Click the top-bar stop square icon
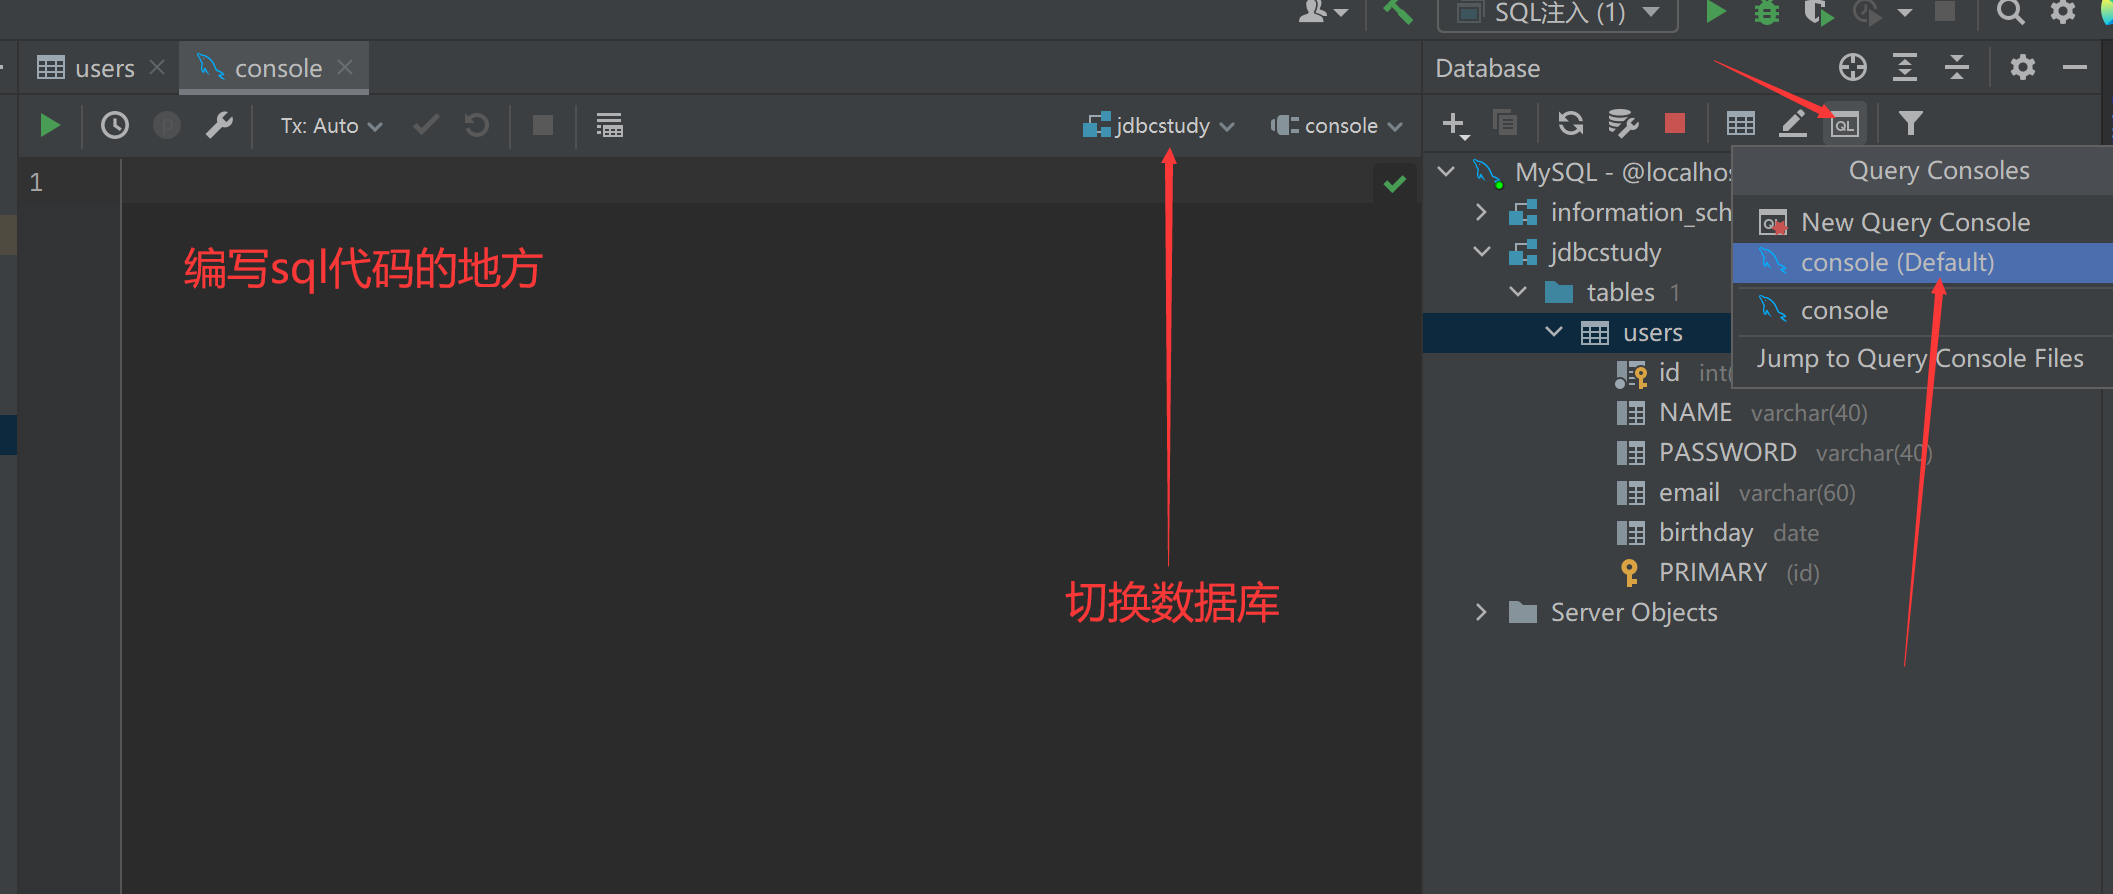The width and height of the screenshot is (2113, 894). point(1945,11)
